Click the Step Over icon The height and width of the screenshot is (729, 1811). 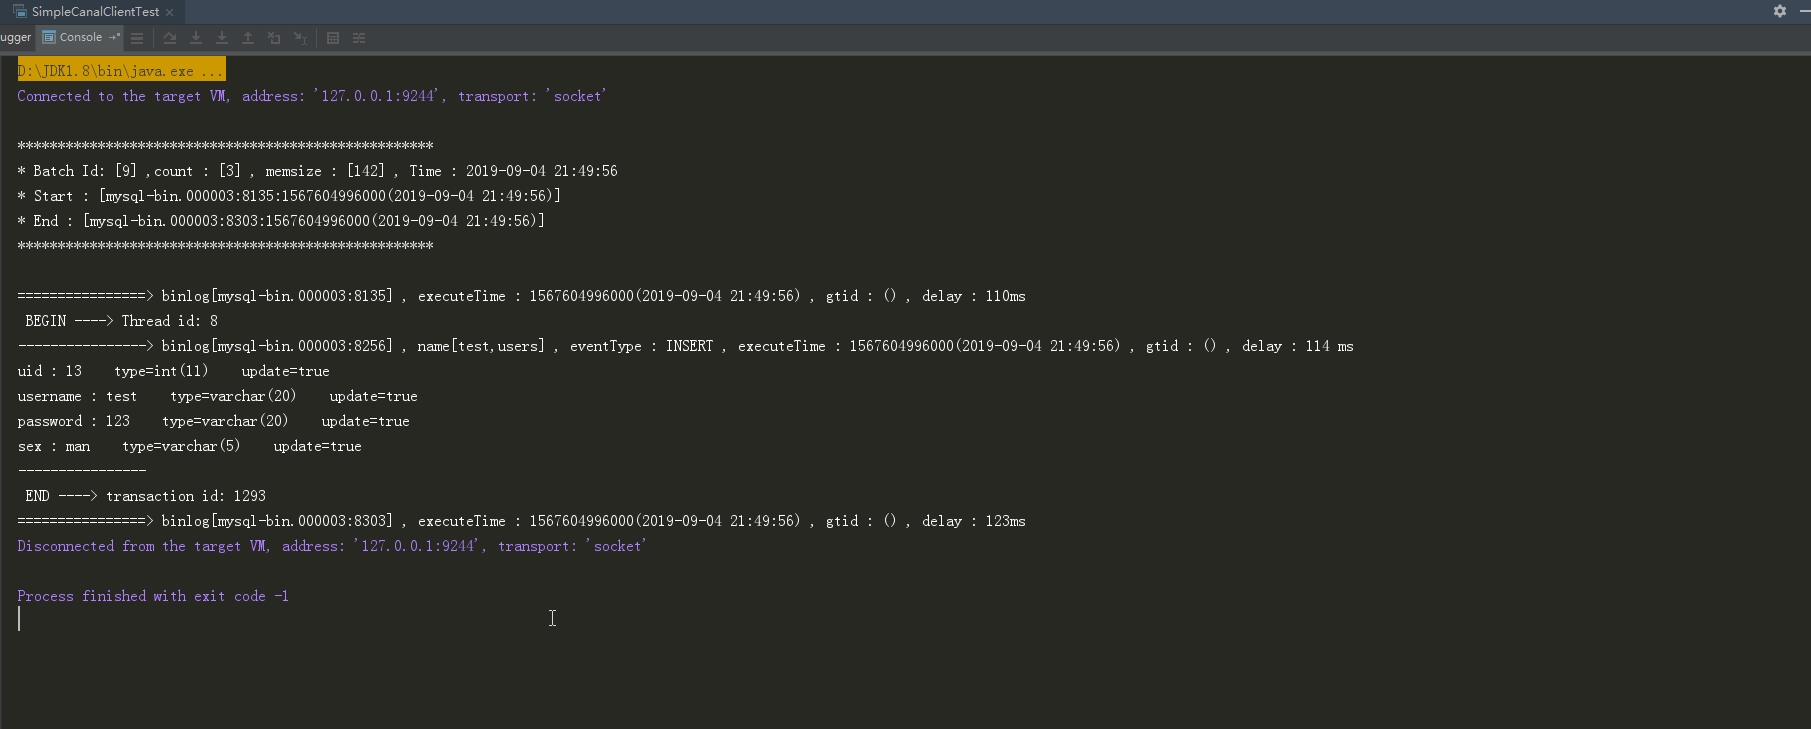coord(170,38)
